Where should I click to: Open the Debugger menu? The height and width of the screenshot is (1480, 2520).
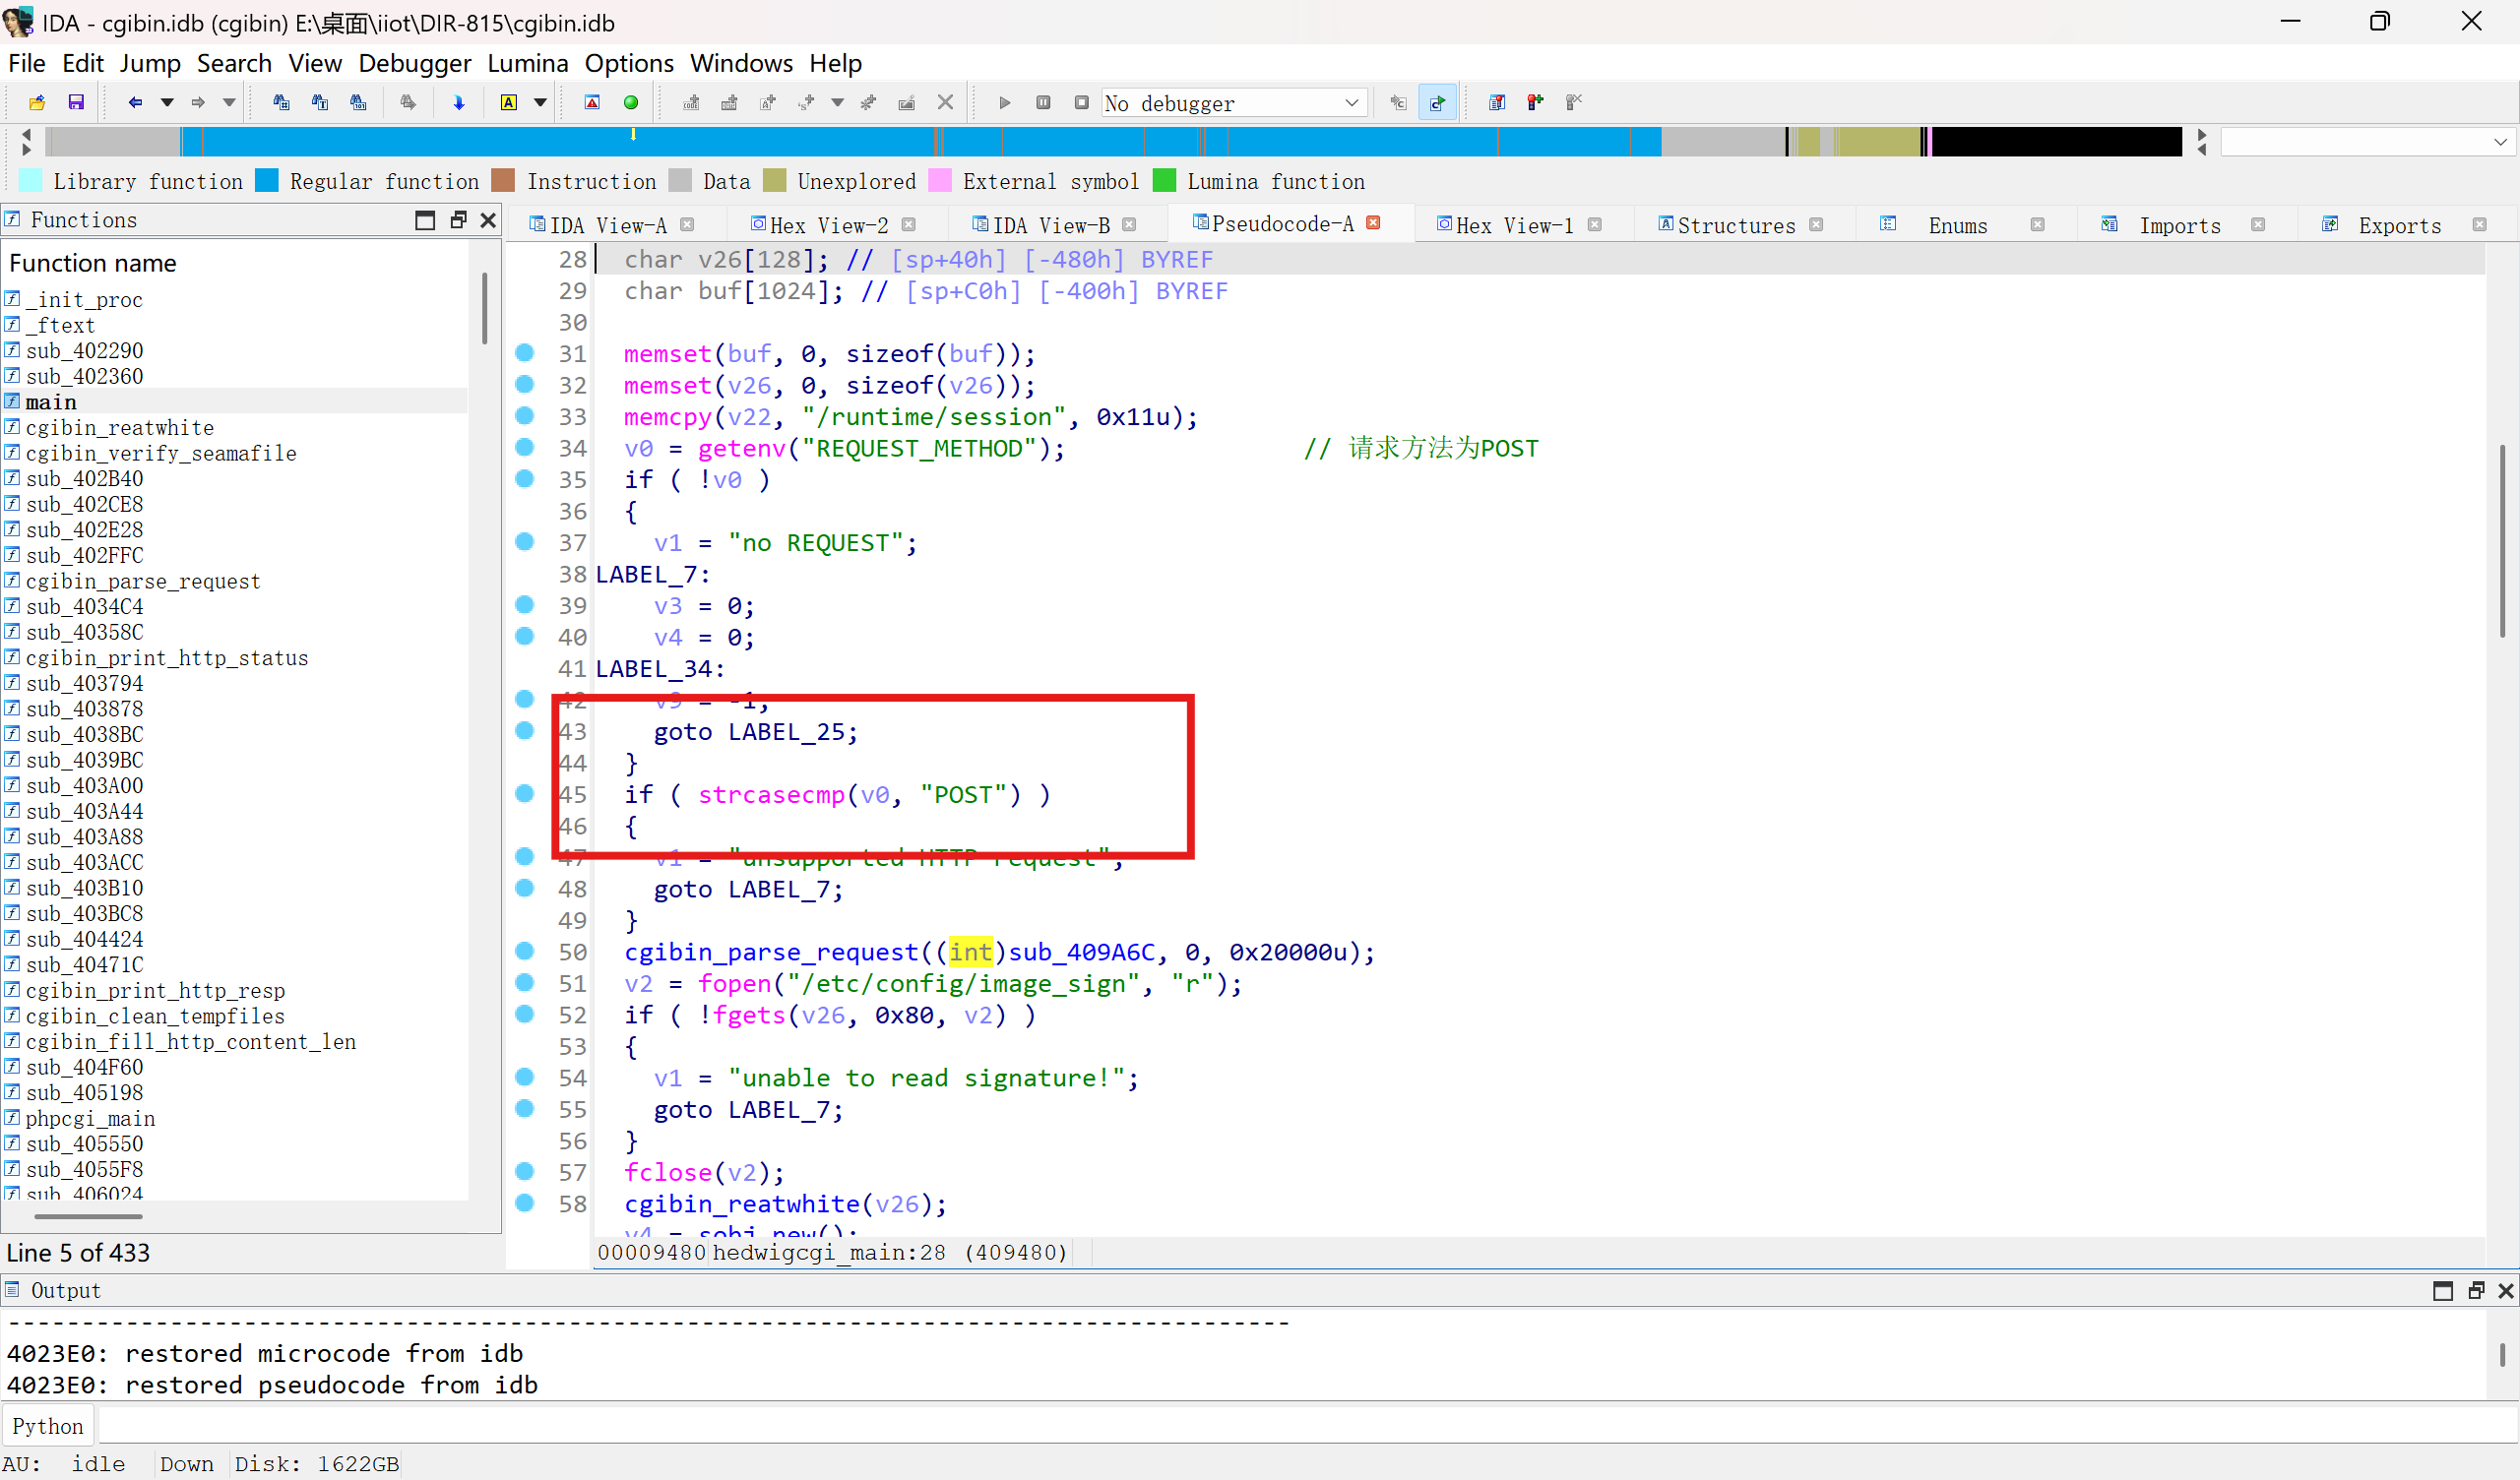click(x=414, y=63)
